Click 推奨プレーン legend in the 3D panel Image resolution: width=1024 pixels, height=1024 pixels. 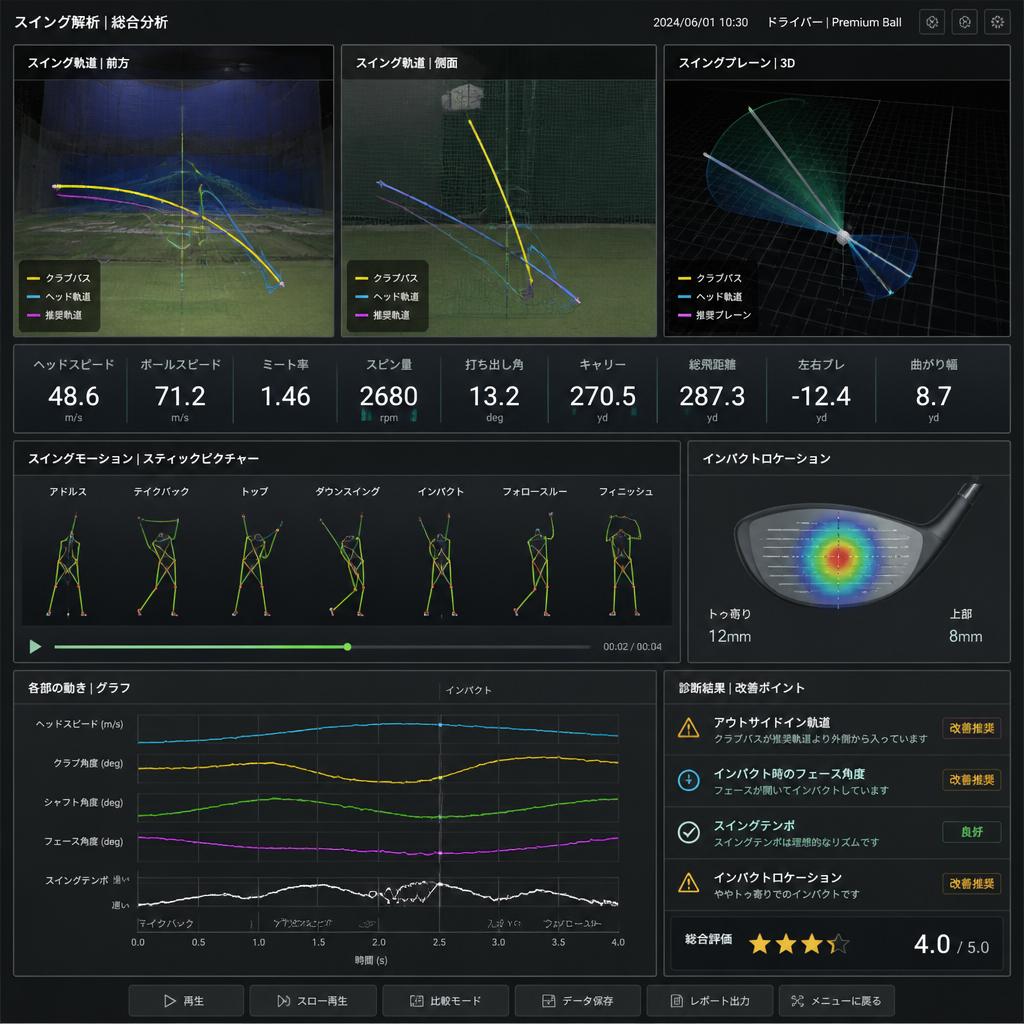pos(714,315)
